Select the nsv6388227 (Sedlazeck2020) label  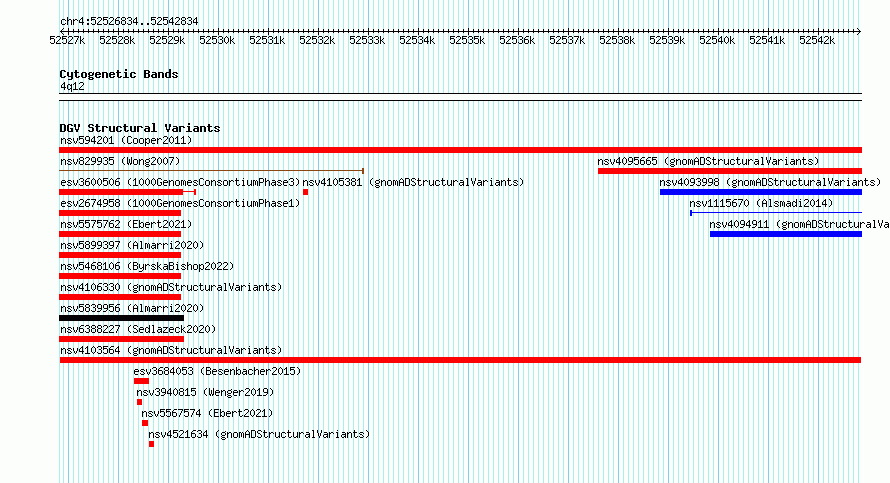point(138,330)
